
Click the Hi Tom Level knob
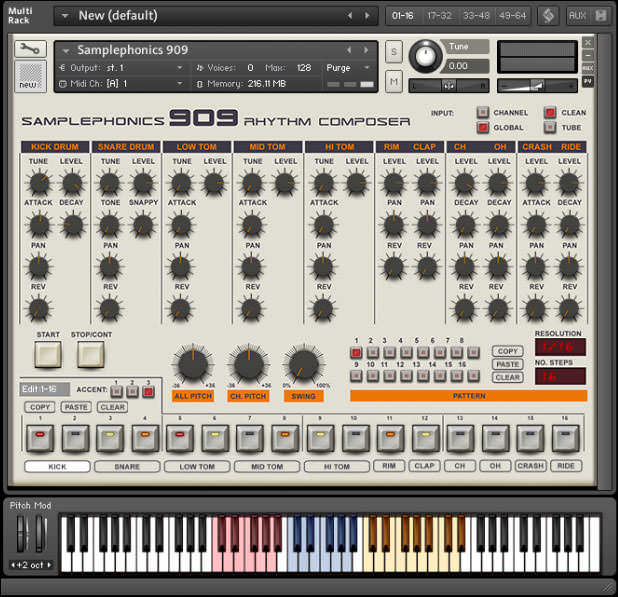click(x=356, y=183)
